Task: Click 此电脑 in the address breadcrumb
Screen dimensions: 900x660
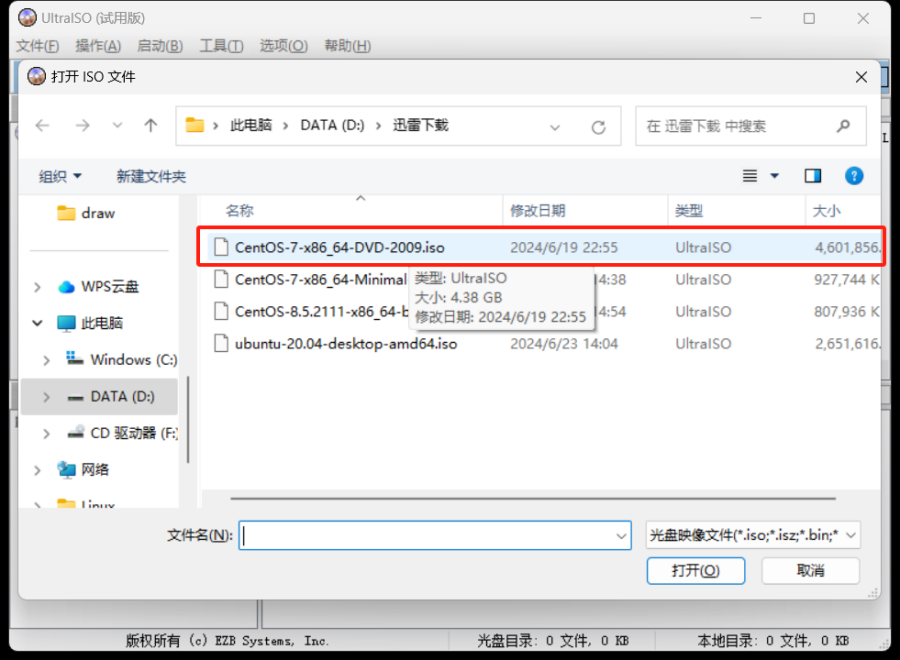Action: point(251,125)
